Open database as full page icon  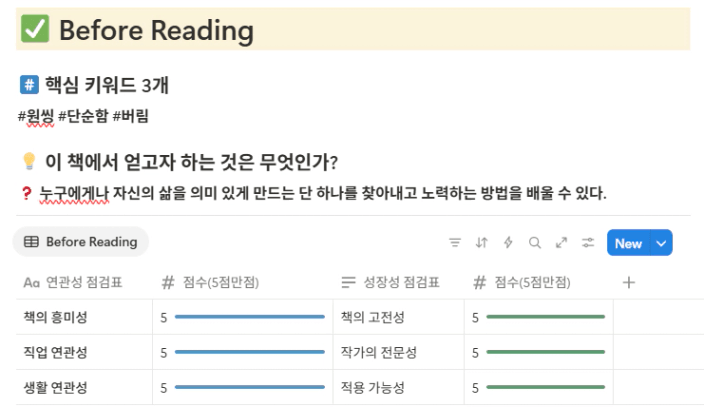click(x=561, y=243)
